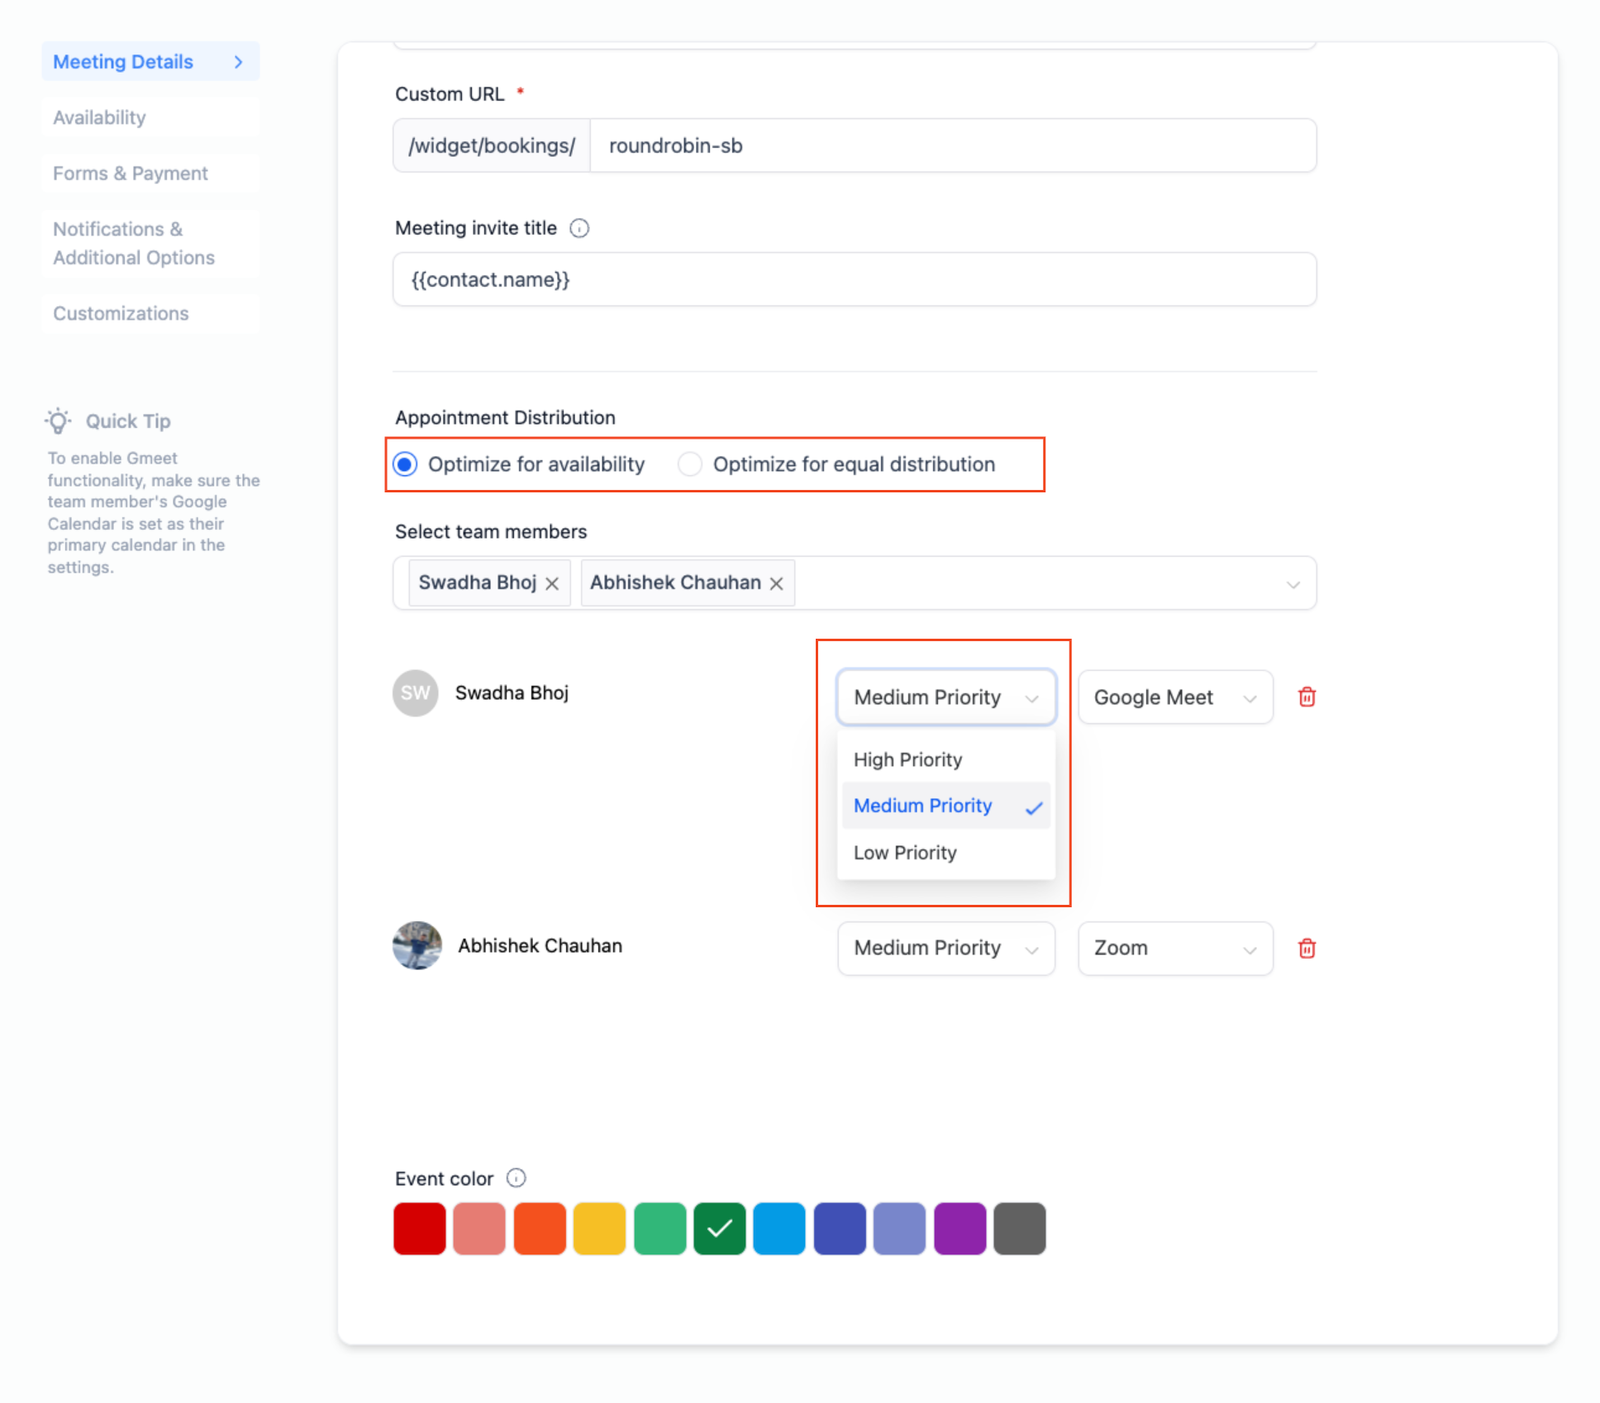The image size is (1600, 1403).
Task: Choose Low Priority from the list
Action: [905, 853]
